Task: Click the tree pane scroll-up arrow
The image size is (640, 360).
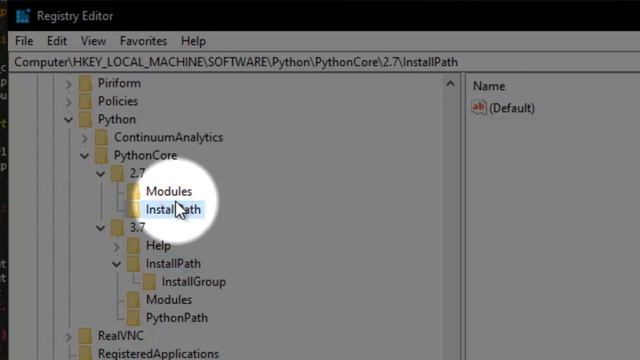Action: [450, 84]
